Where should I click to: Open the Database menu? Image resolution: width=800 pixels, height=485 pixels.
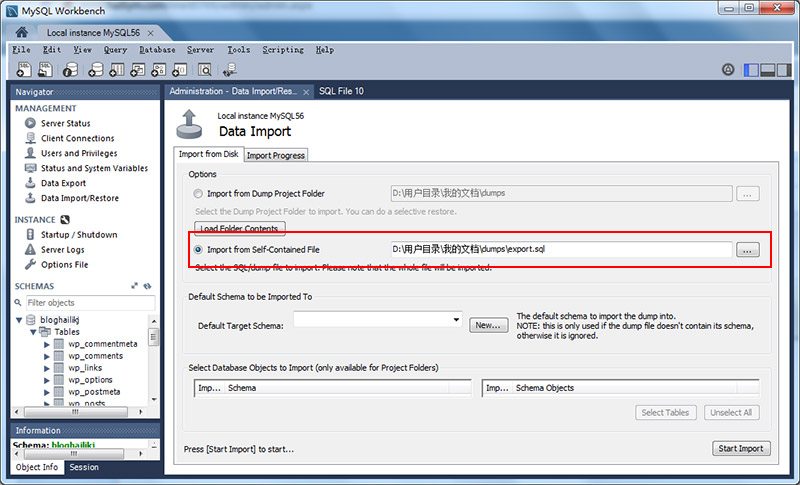pyautogui.click(x=157, y=49)
